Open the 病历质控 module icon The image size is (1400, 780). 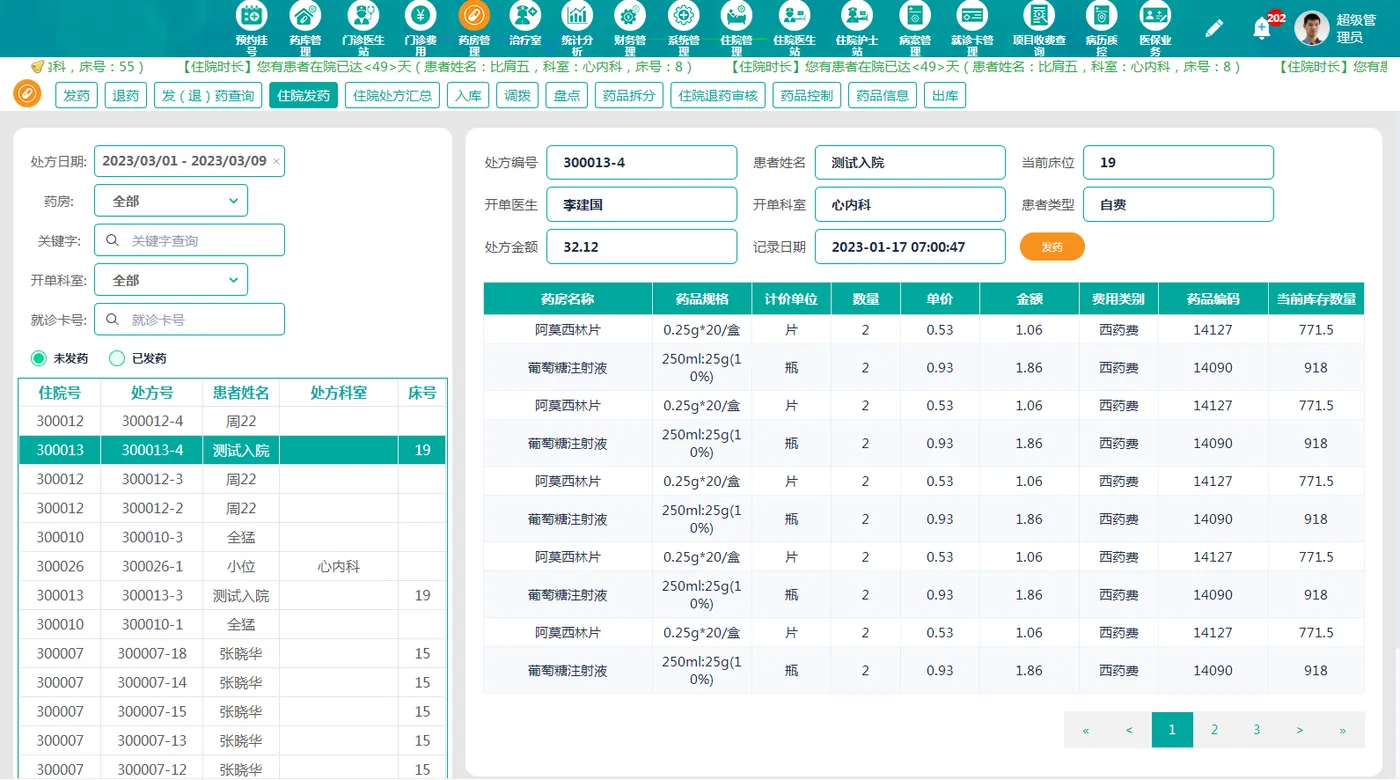[1101, 16]
